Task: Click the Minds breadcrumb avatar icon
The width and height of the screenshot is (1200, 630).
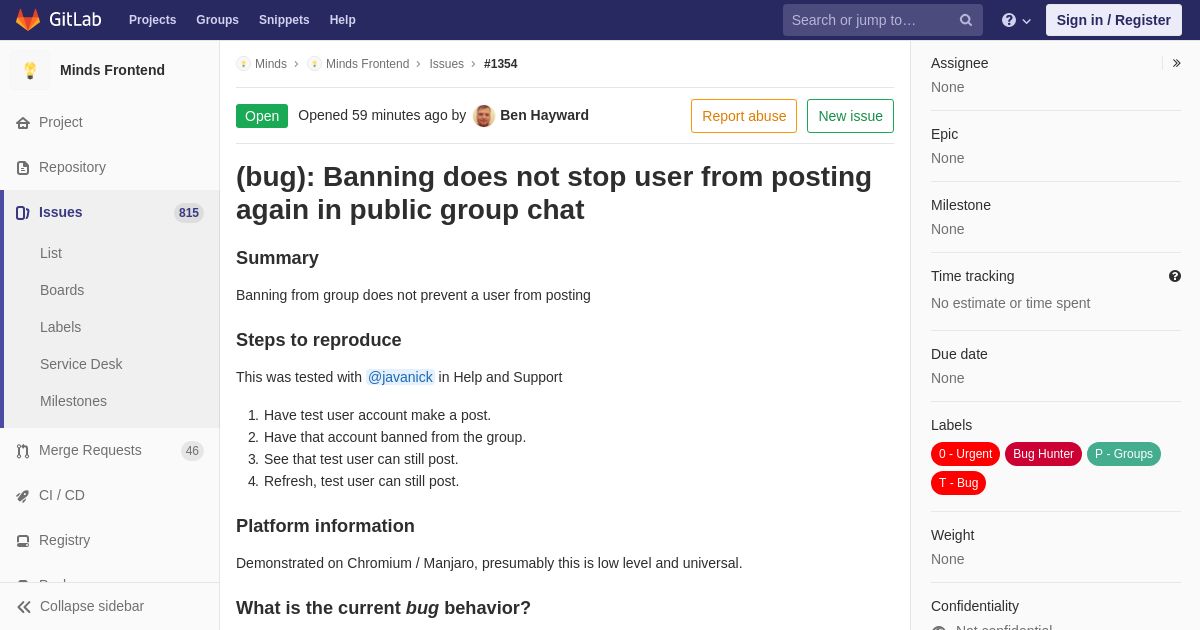Action: tap(243, 64)
